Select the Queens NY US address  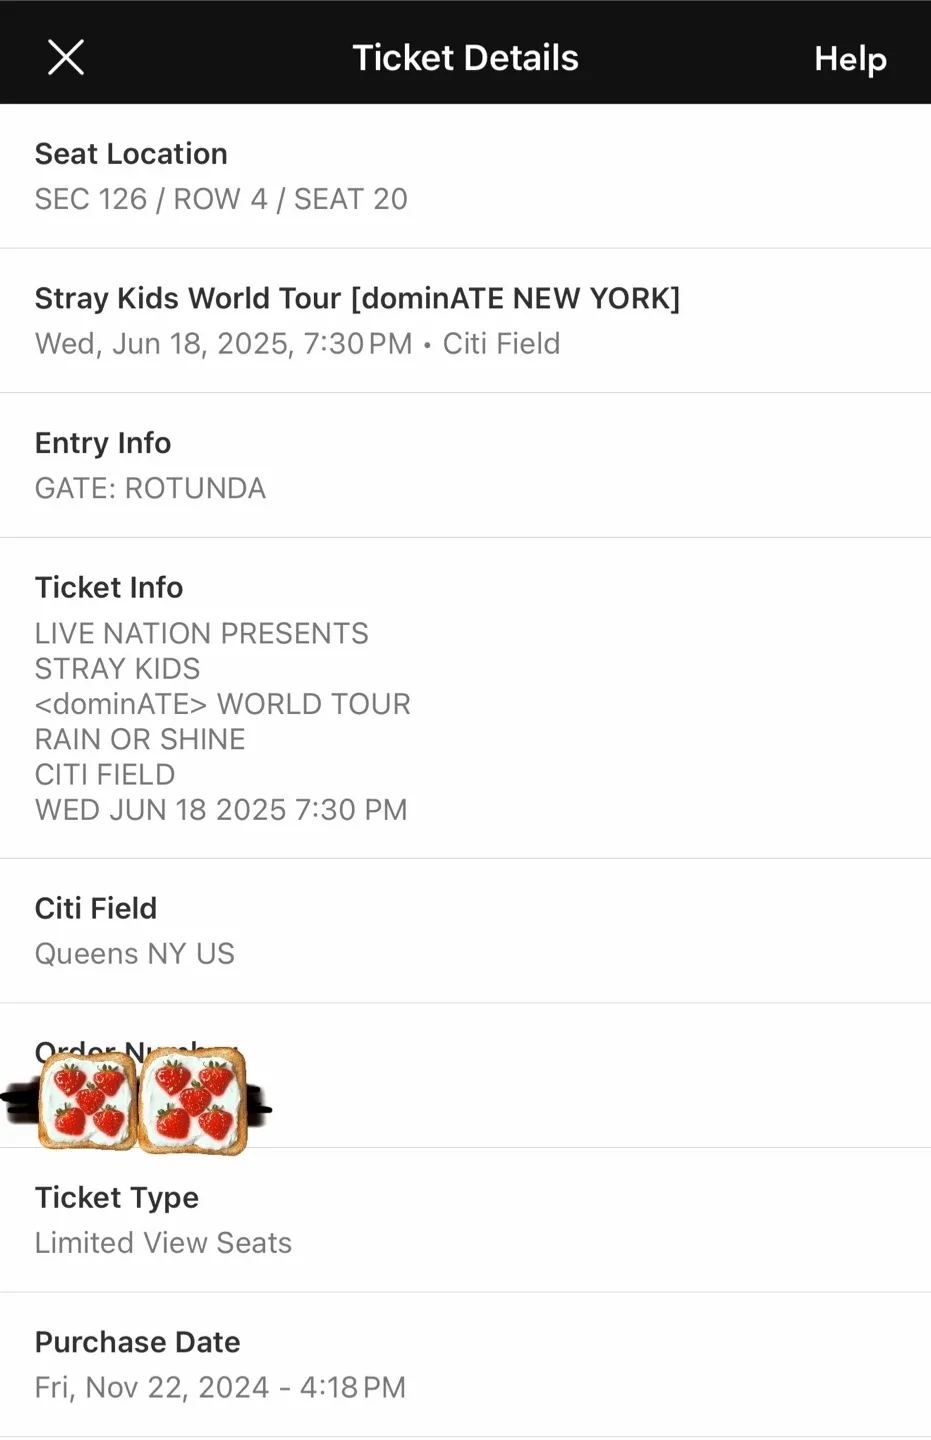[x=134, y=954]
